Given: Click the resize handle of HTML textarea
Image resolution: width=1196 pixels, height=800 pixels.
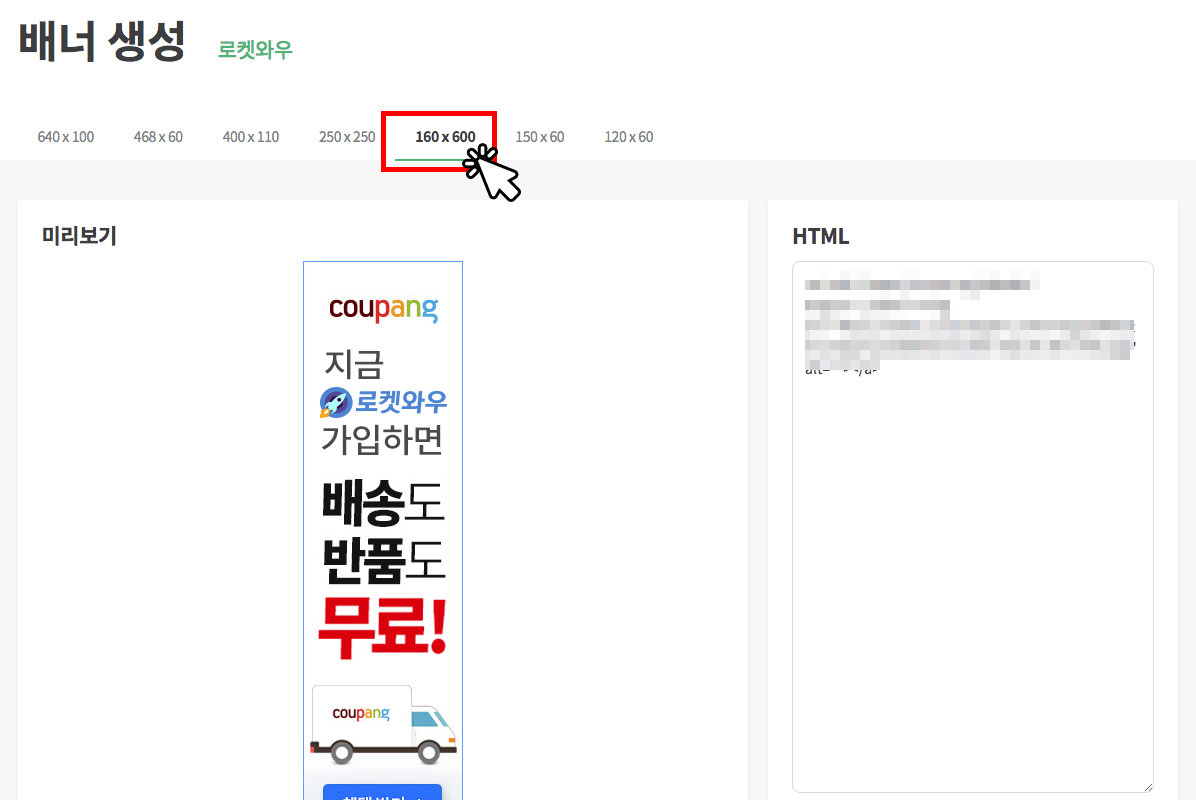Looking at the screenshot, I should point(1148,787).
